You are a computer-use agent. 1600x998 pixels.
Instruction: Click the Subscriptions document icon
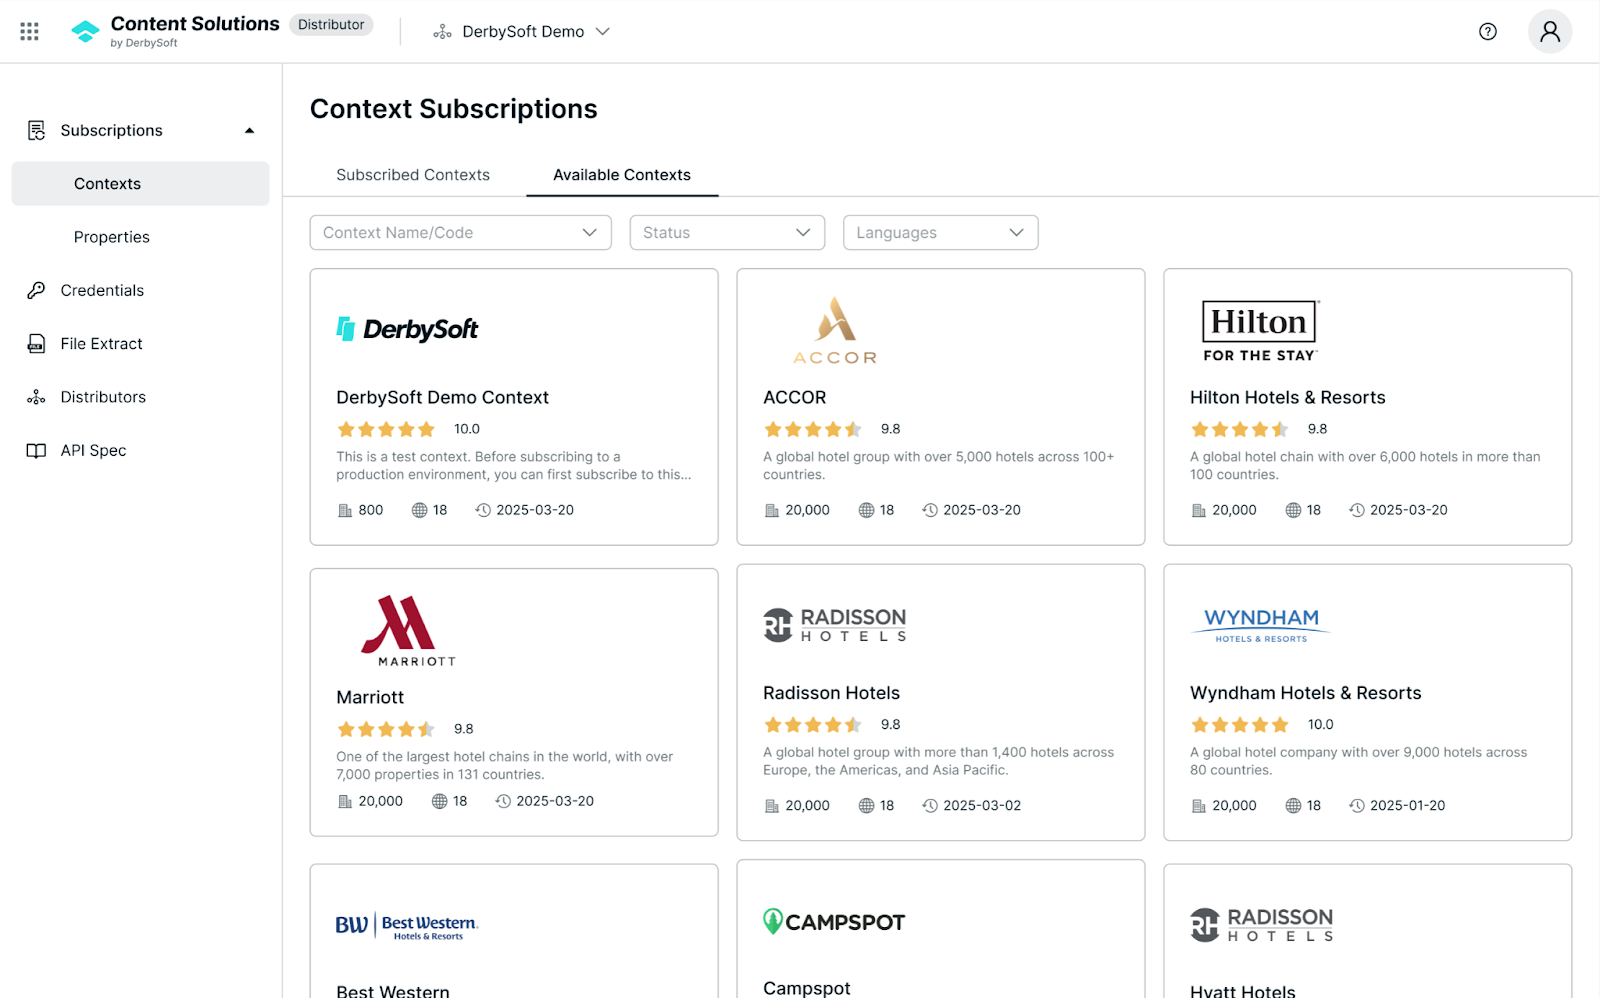[37, 130]
